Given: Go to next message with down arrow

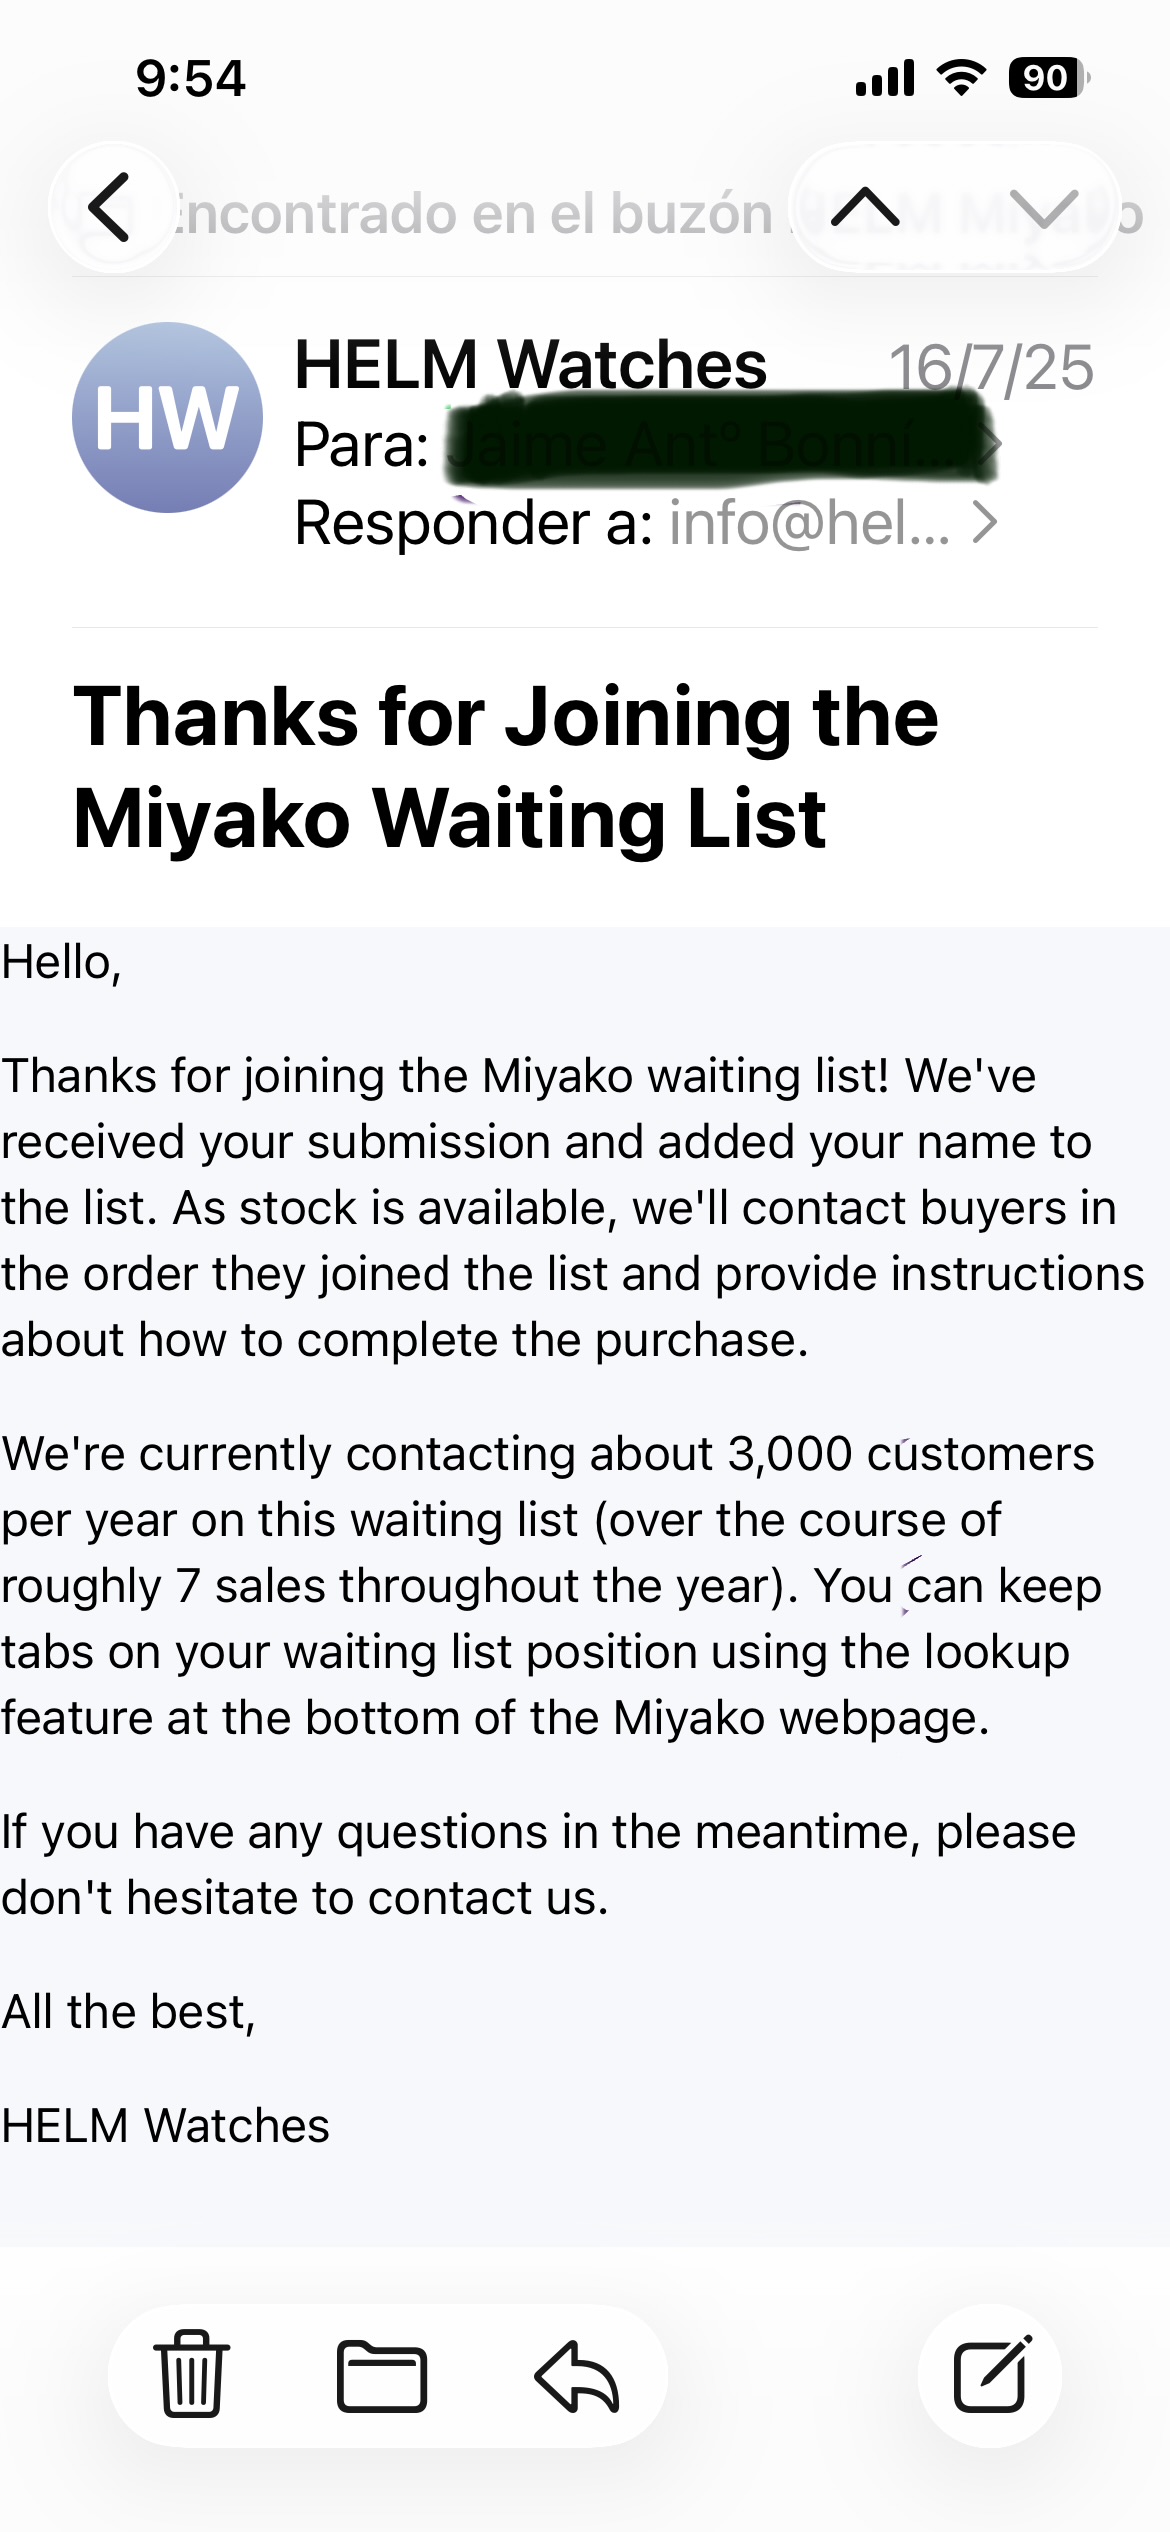Looking at the screenshot, I should [x=1043, y=208].
